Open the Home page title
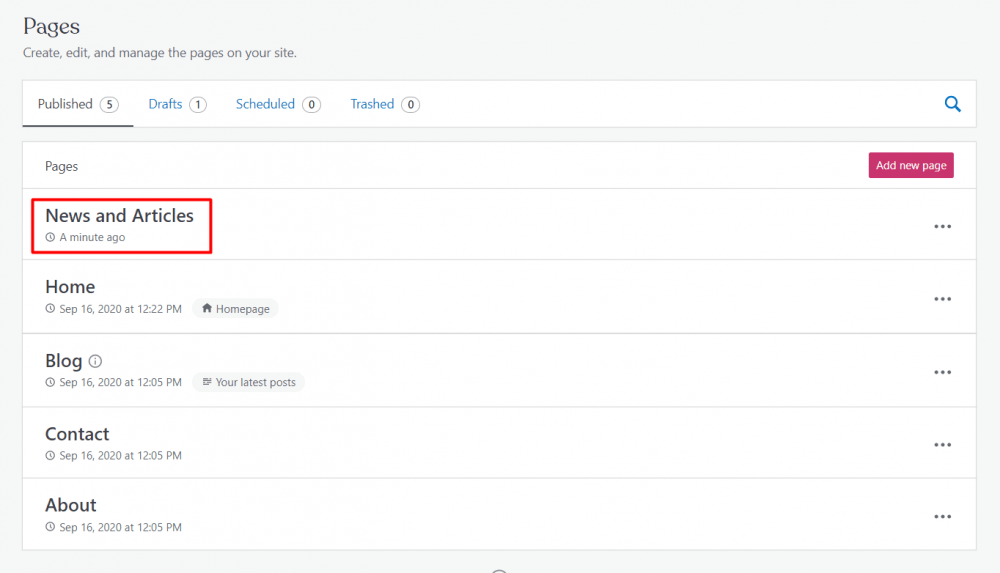 tap(70, 287)
